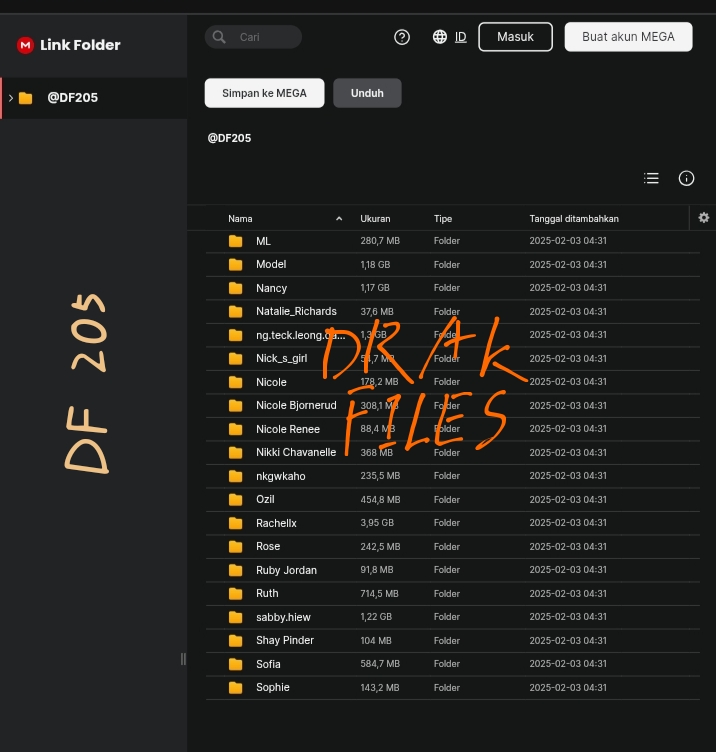Click folder icon of Sofia row

pos(235,664)
